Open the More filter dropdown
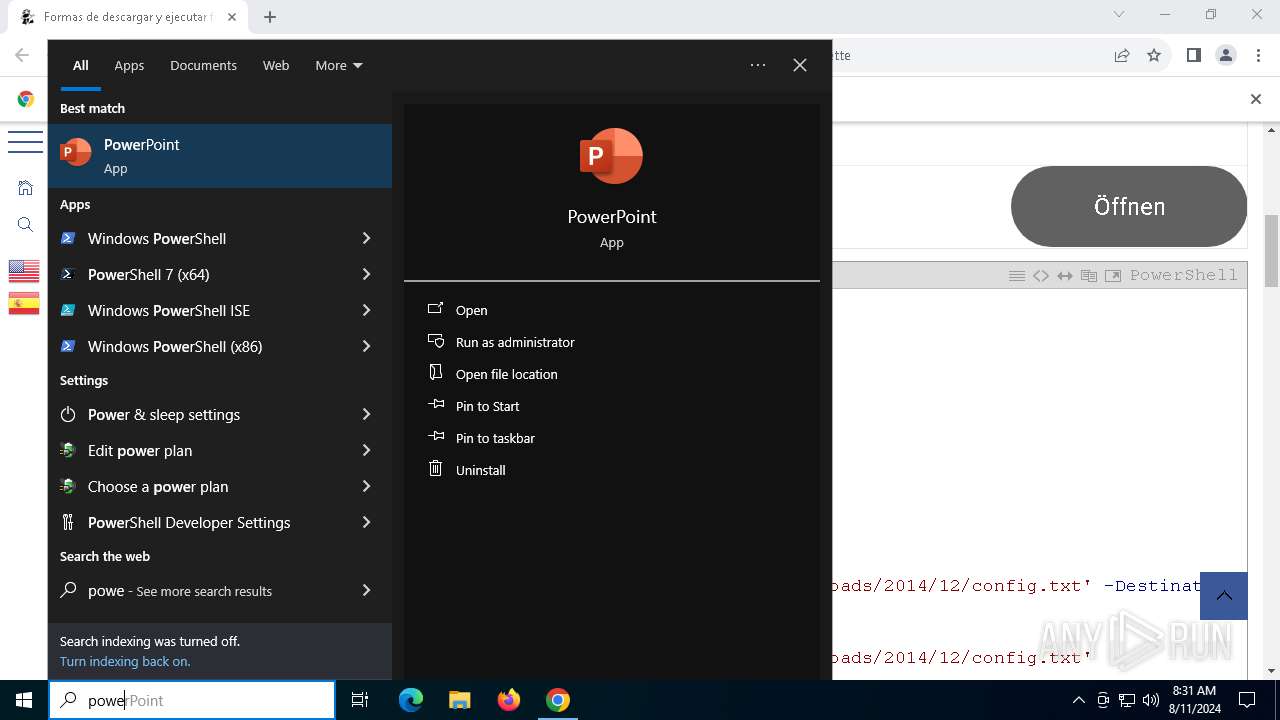This screenshot has width=1280, height=720. tap(339, 65)
